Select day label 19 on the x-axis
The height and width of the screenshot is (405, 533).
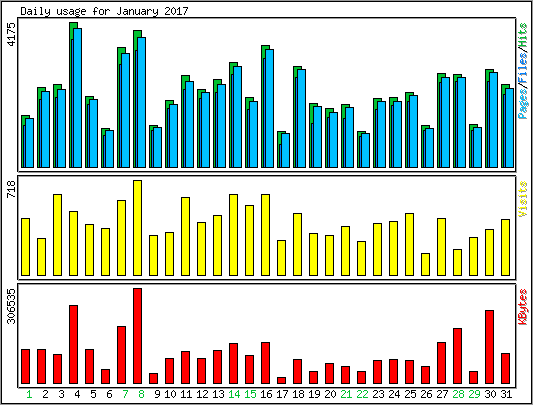pos(314,394)
